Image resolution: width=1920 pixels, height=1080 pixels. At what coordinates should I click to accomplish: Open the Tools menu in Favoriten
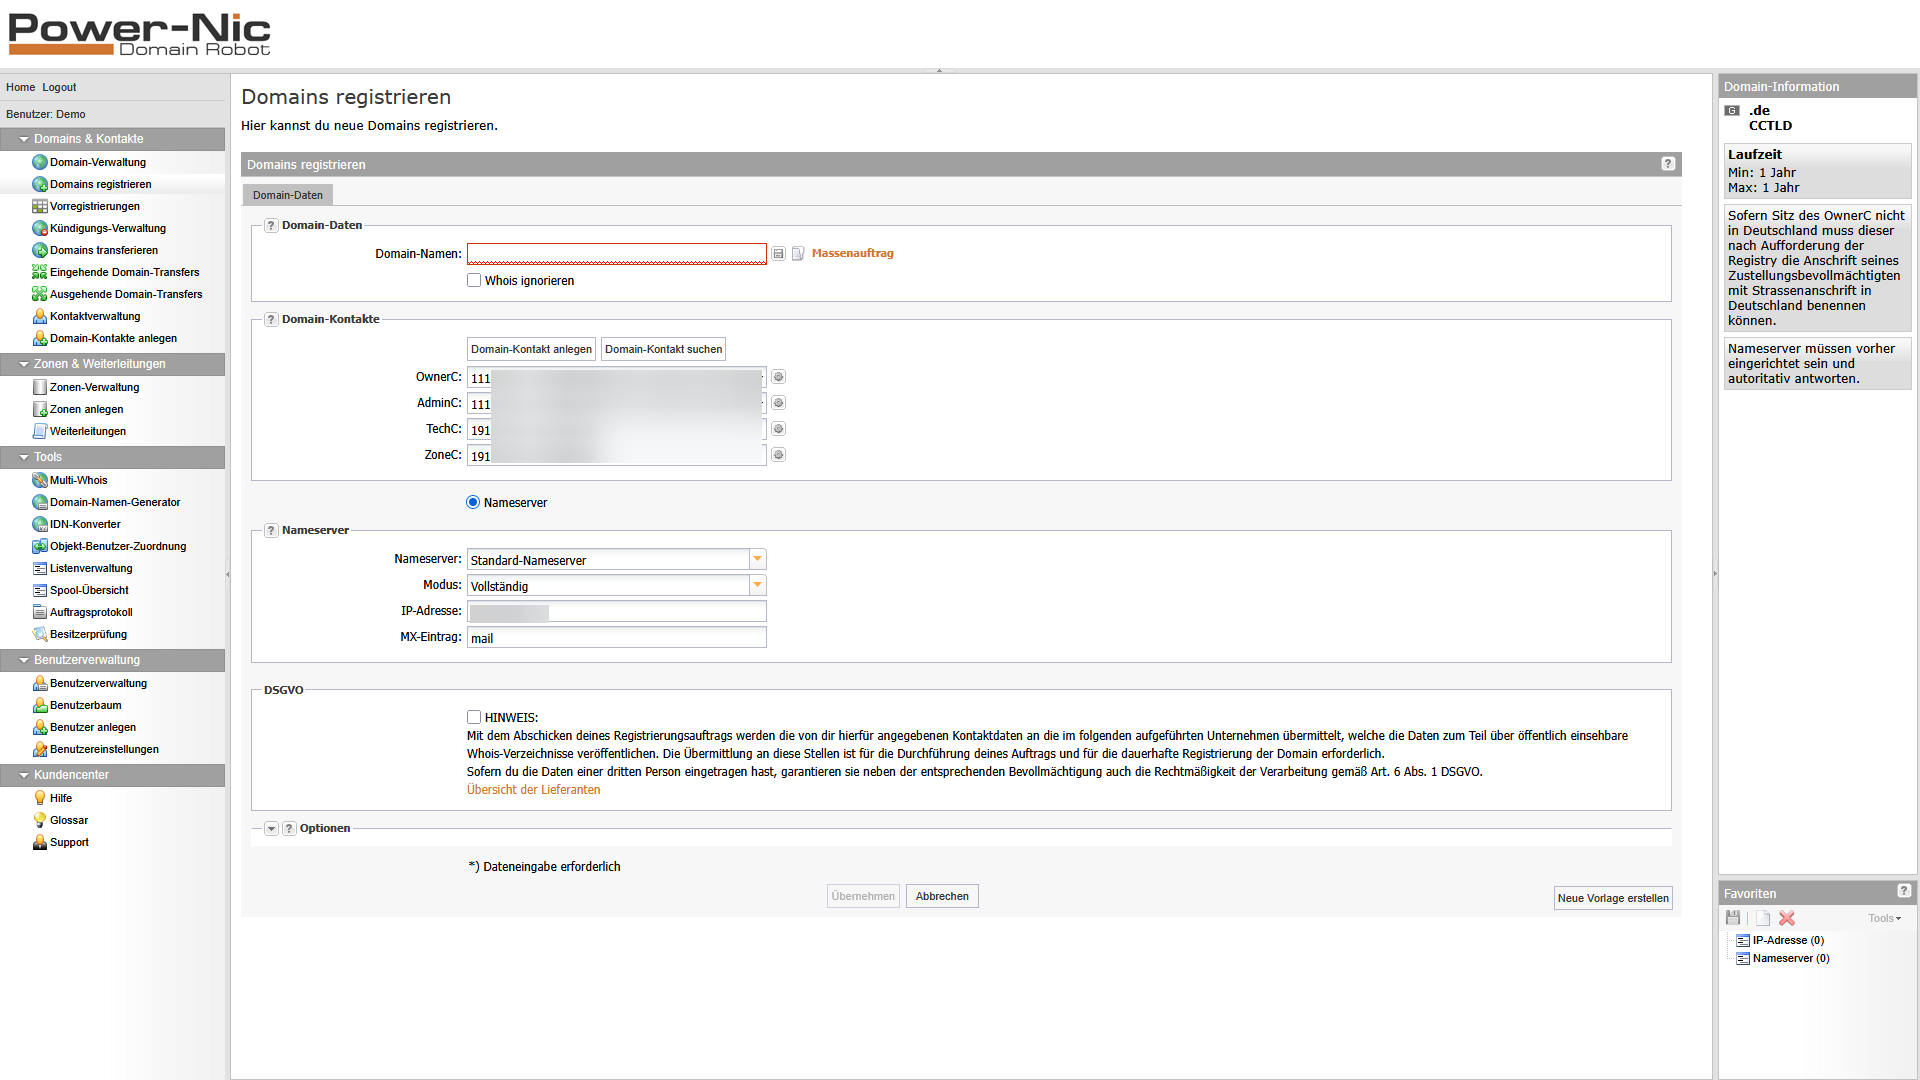(1884, 918)
